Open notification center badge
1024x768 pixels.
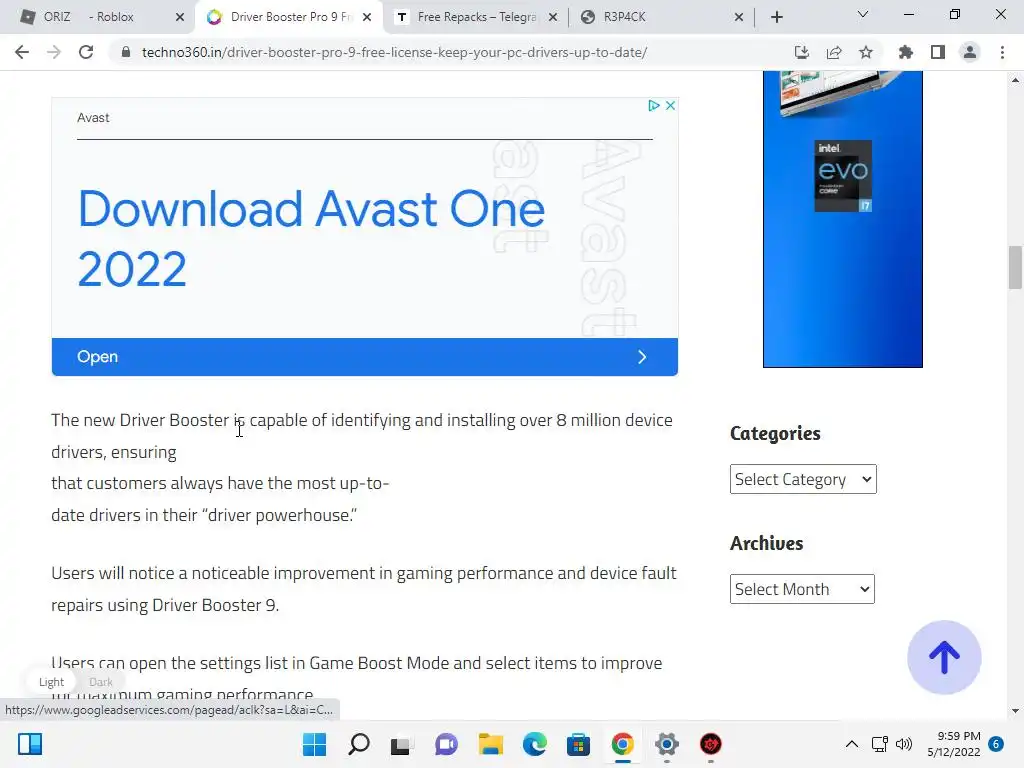[x=996, y=744]
